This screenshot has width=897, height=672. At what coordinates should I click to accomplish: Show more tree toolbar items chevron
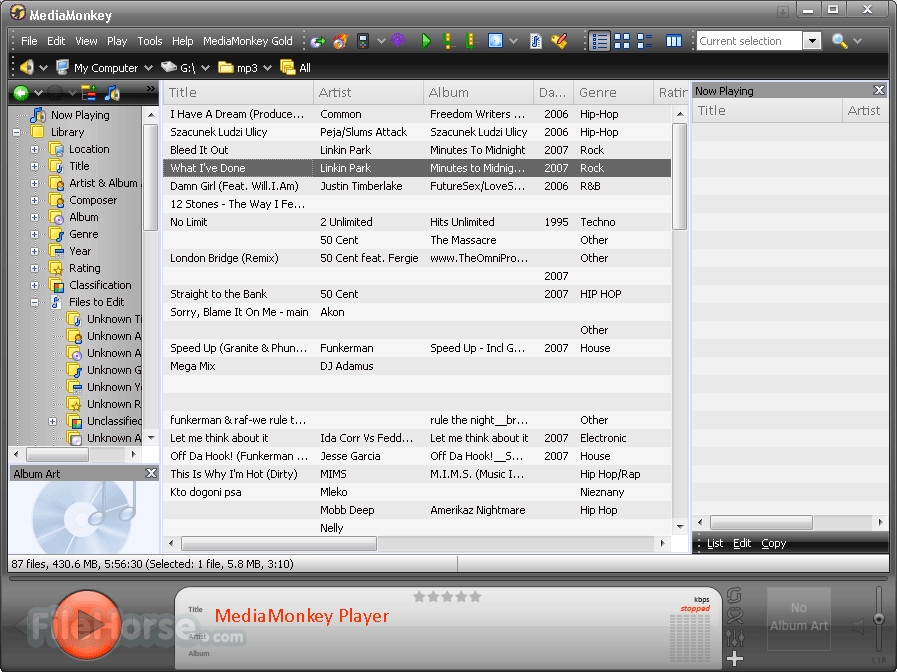150,88
